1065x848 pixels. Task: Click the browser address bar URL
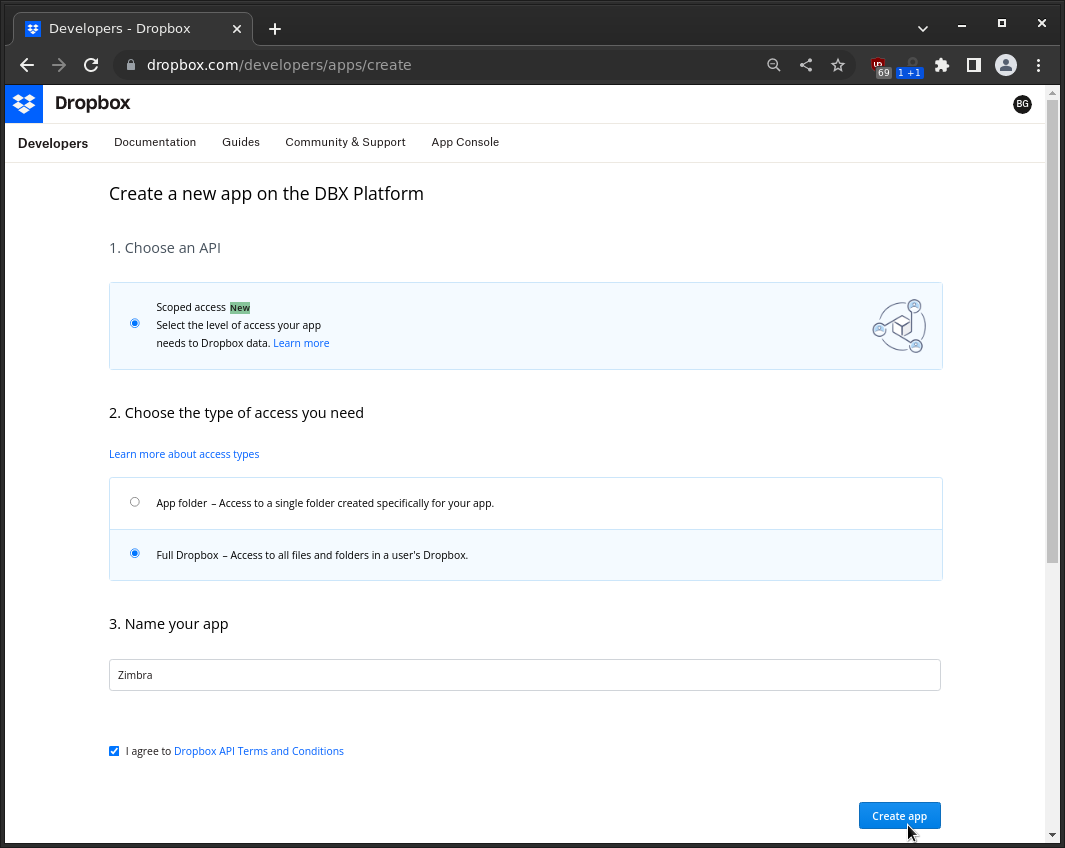279,65
